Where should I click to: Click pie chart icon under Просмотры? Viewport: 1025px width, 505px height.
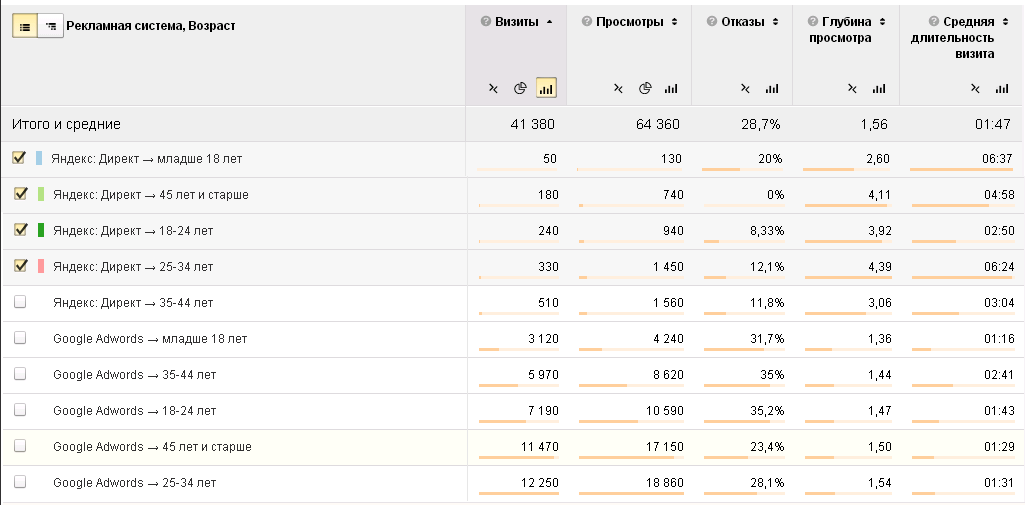pos(645,88)
